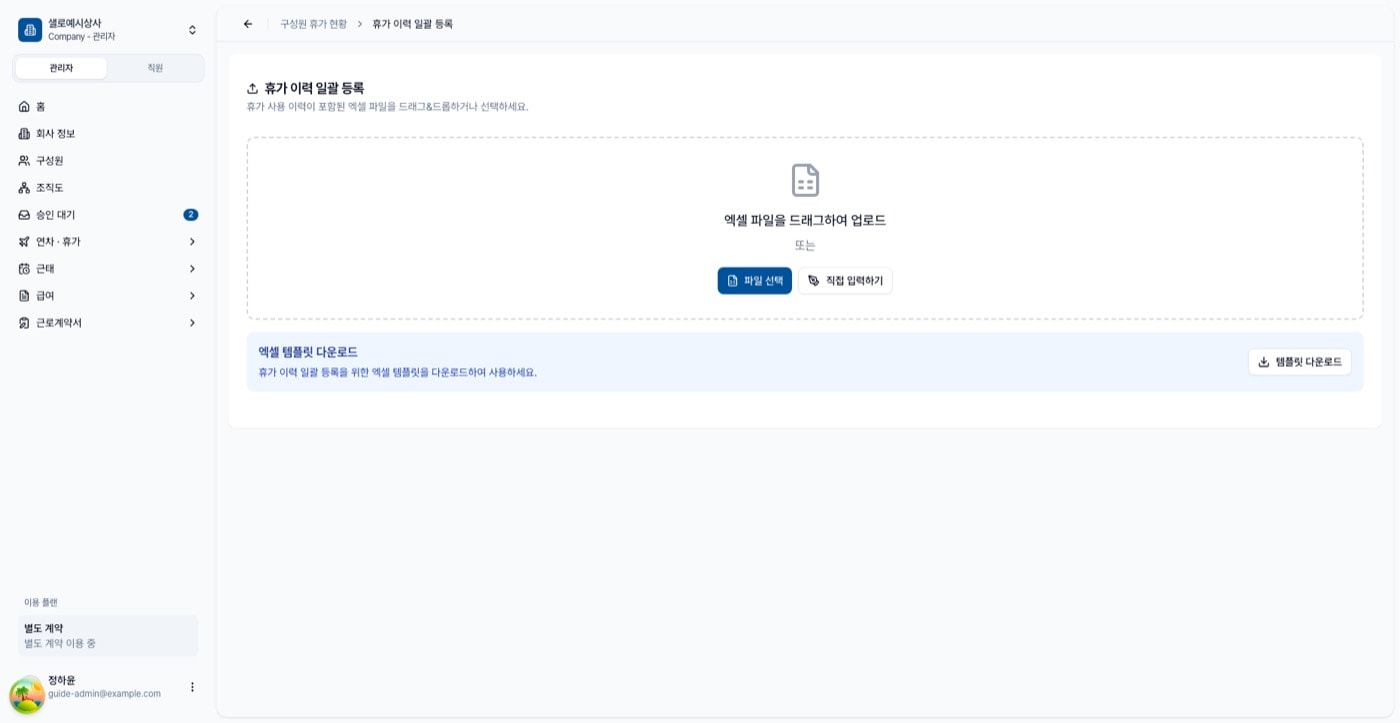Click the upload icon beside the page title
This screenshot has height=723, width=1400.
[x=253, y=88]
